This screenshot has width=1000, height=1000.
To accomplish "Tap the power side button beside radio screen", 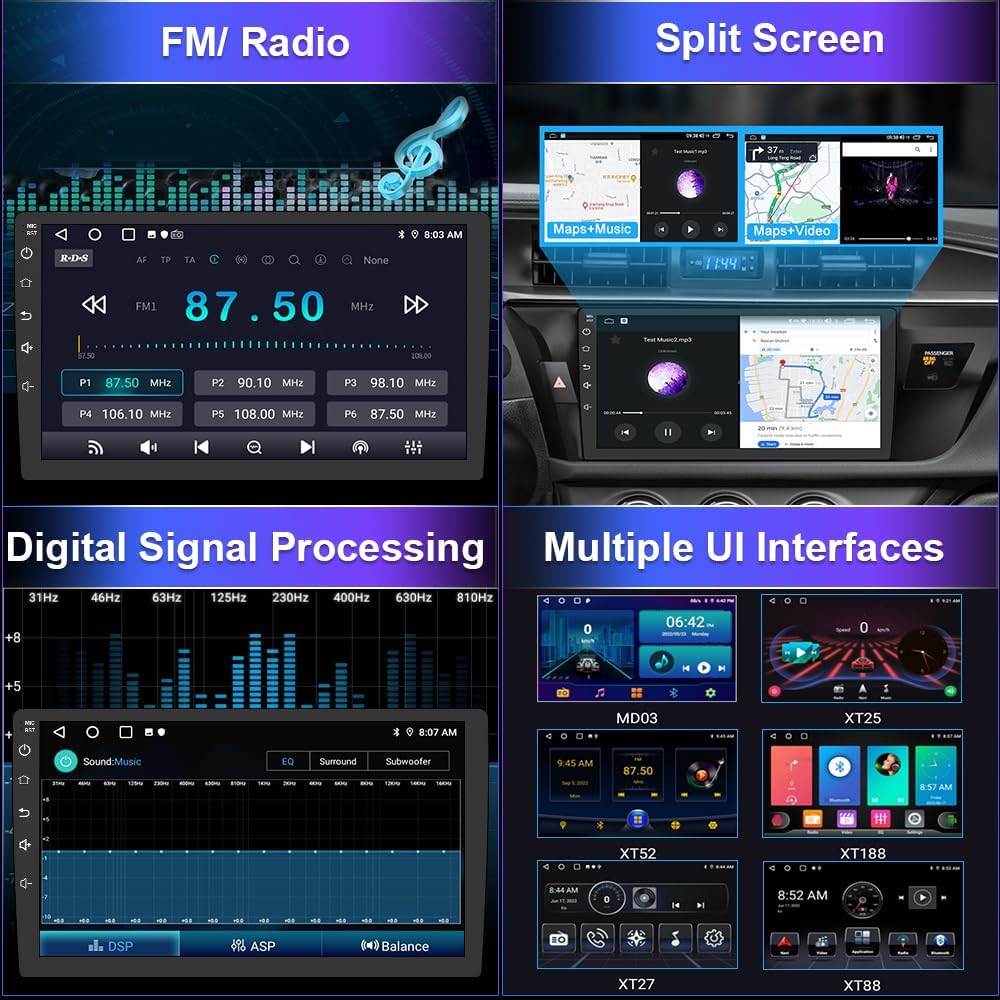I will tap(27, 253).
